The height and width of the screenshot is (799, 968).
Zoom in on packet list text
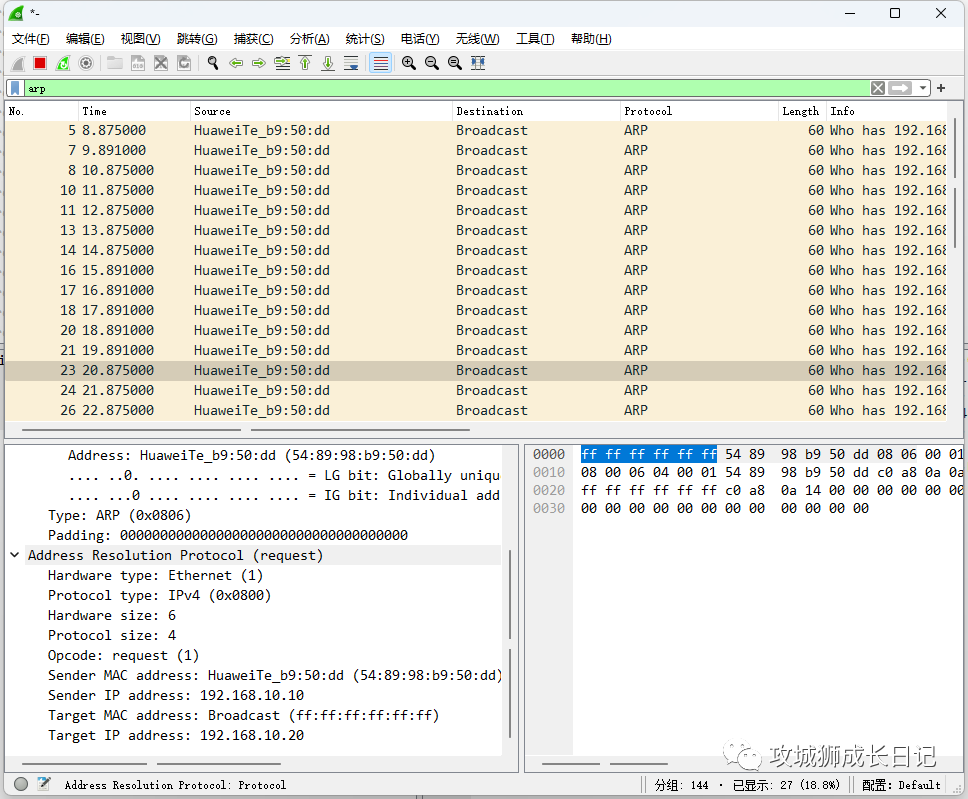(409, 63)
